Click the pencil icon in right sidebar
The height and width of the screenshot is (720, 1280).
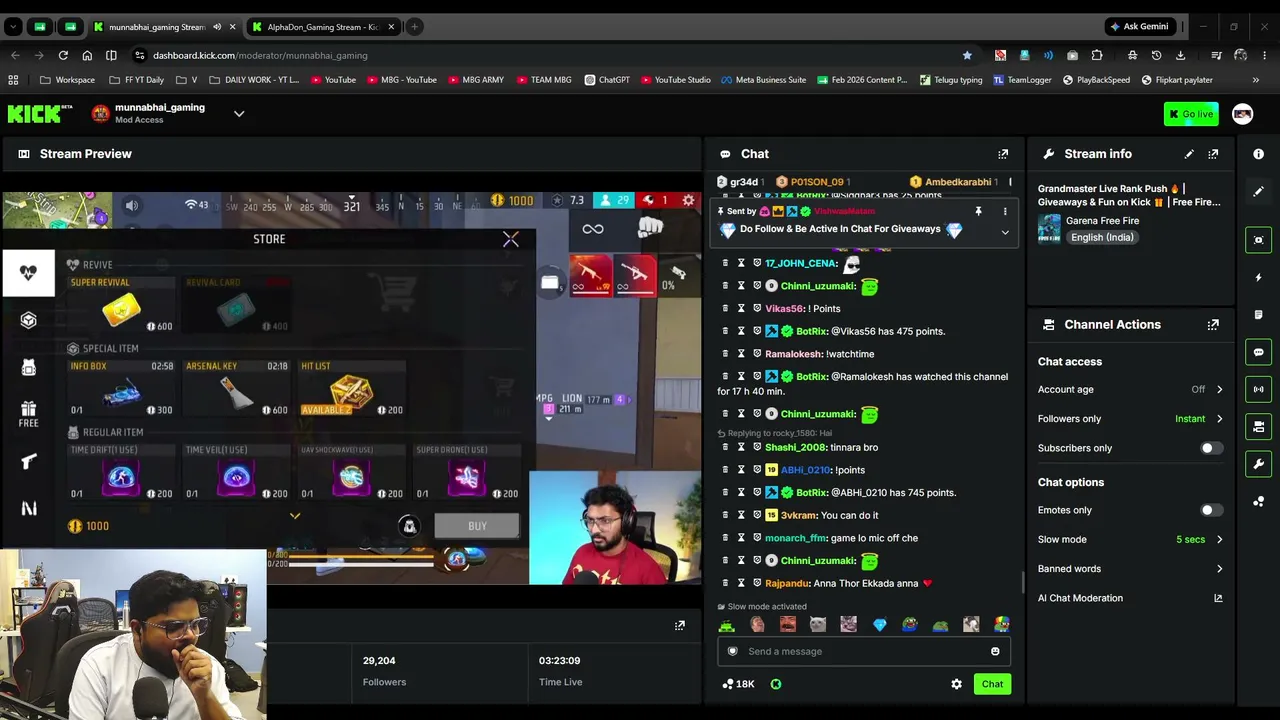(1259, 191)
